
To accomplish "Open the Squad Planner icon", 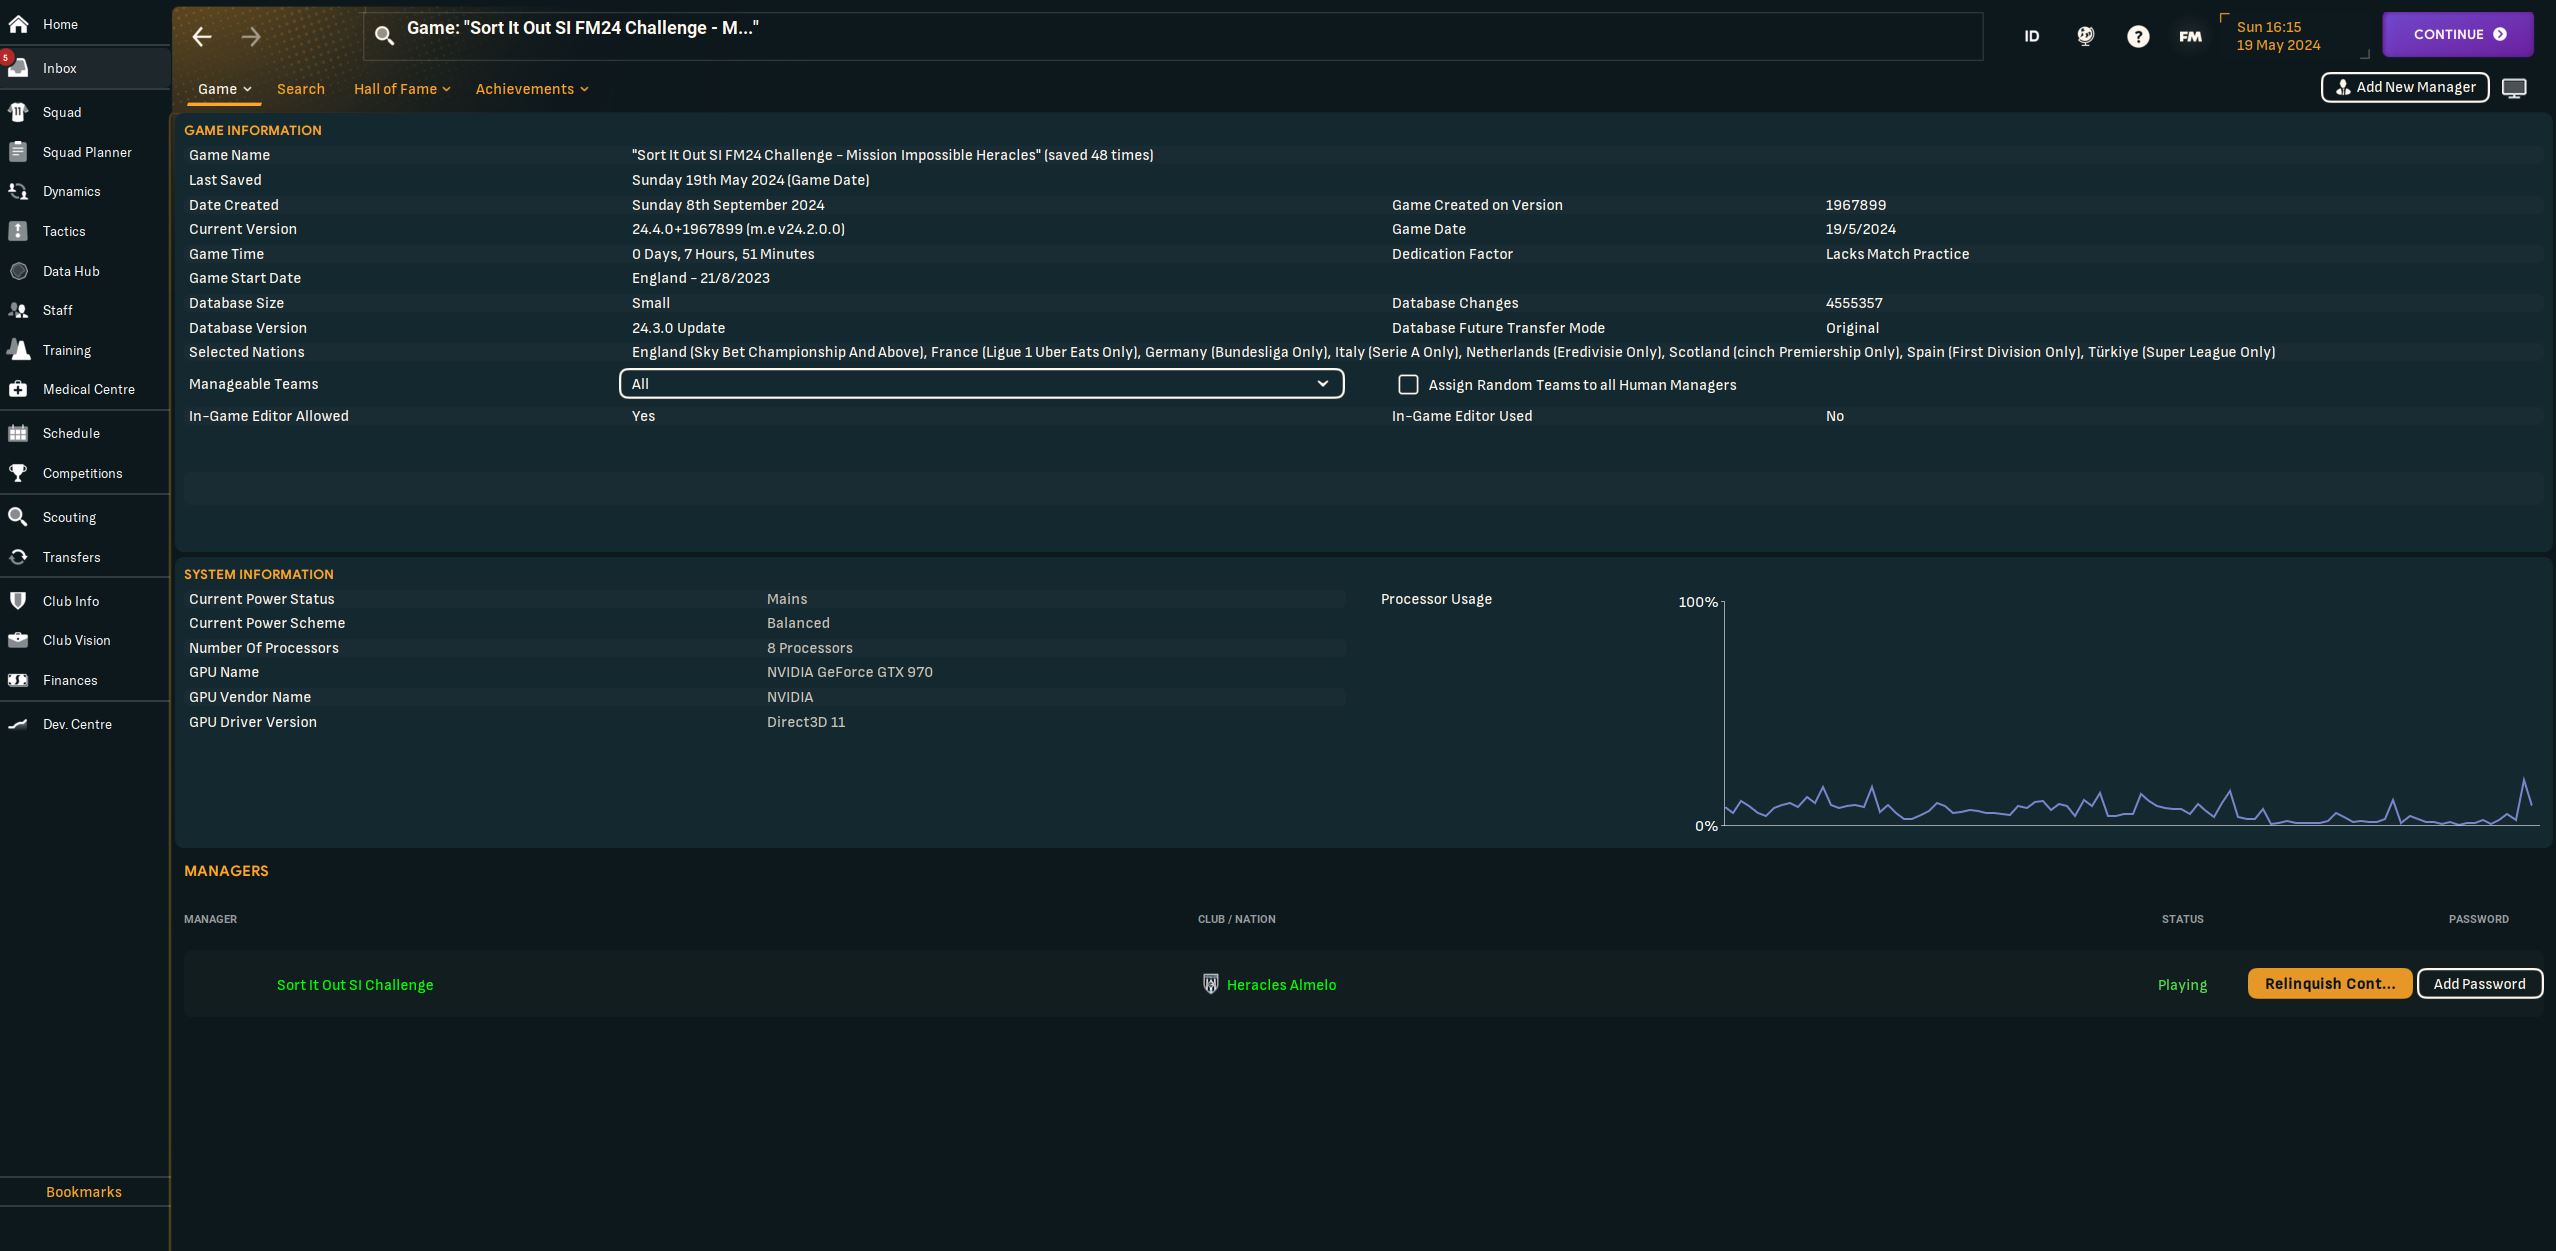I will click(x=18, y=152).
